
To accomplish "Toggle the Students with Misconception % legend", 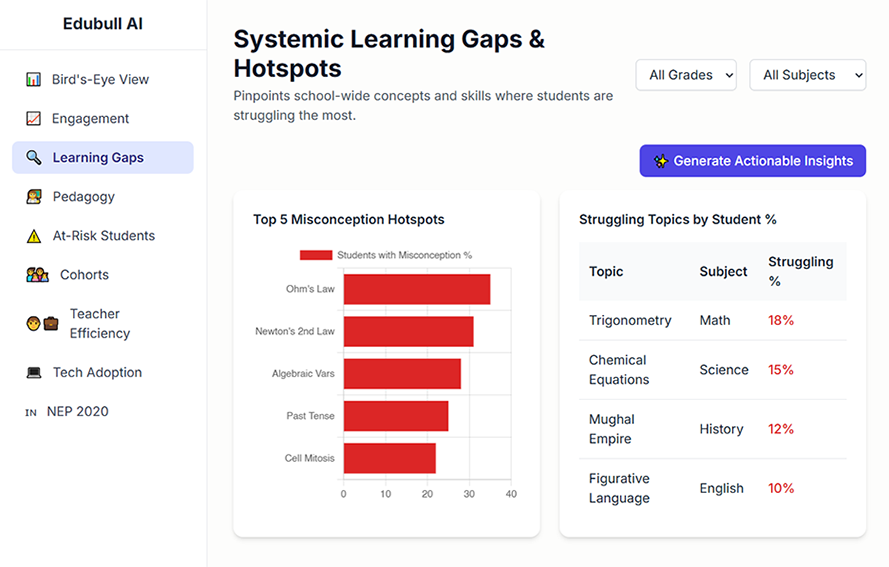I will [x=386, y=255].
